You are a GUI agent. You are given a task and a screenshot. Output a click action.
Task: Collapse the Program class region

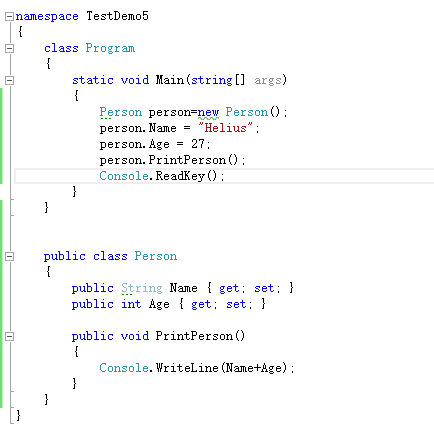(9, 48)
